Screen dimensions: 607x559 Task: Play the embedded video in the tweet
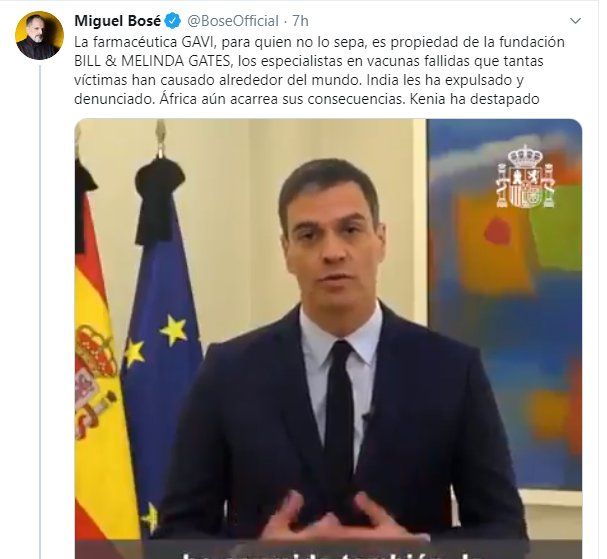328,339
